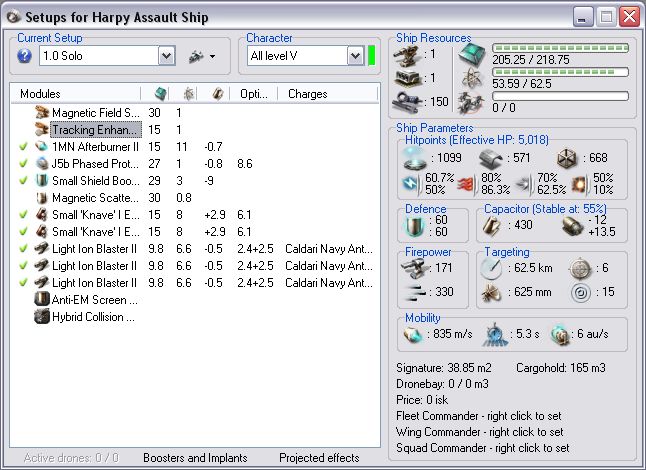Click the blue help question mark icon
Viewport: 646px width, 470px height.
tap(24, 56)
